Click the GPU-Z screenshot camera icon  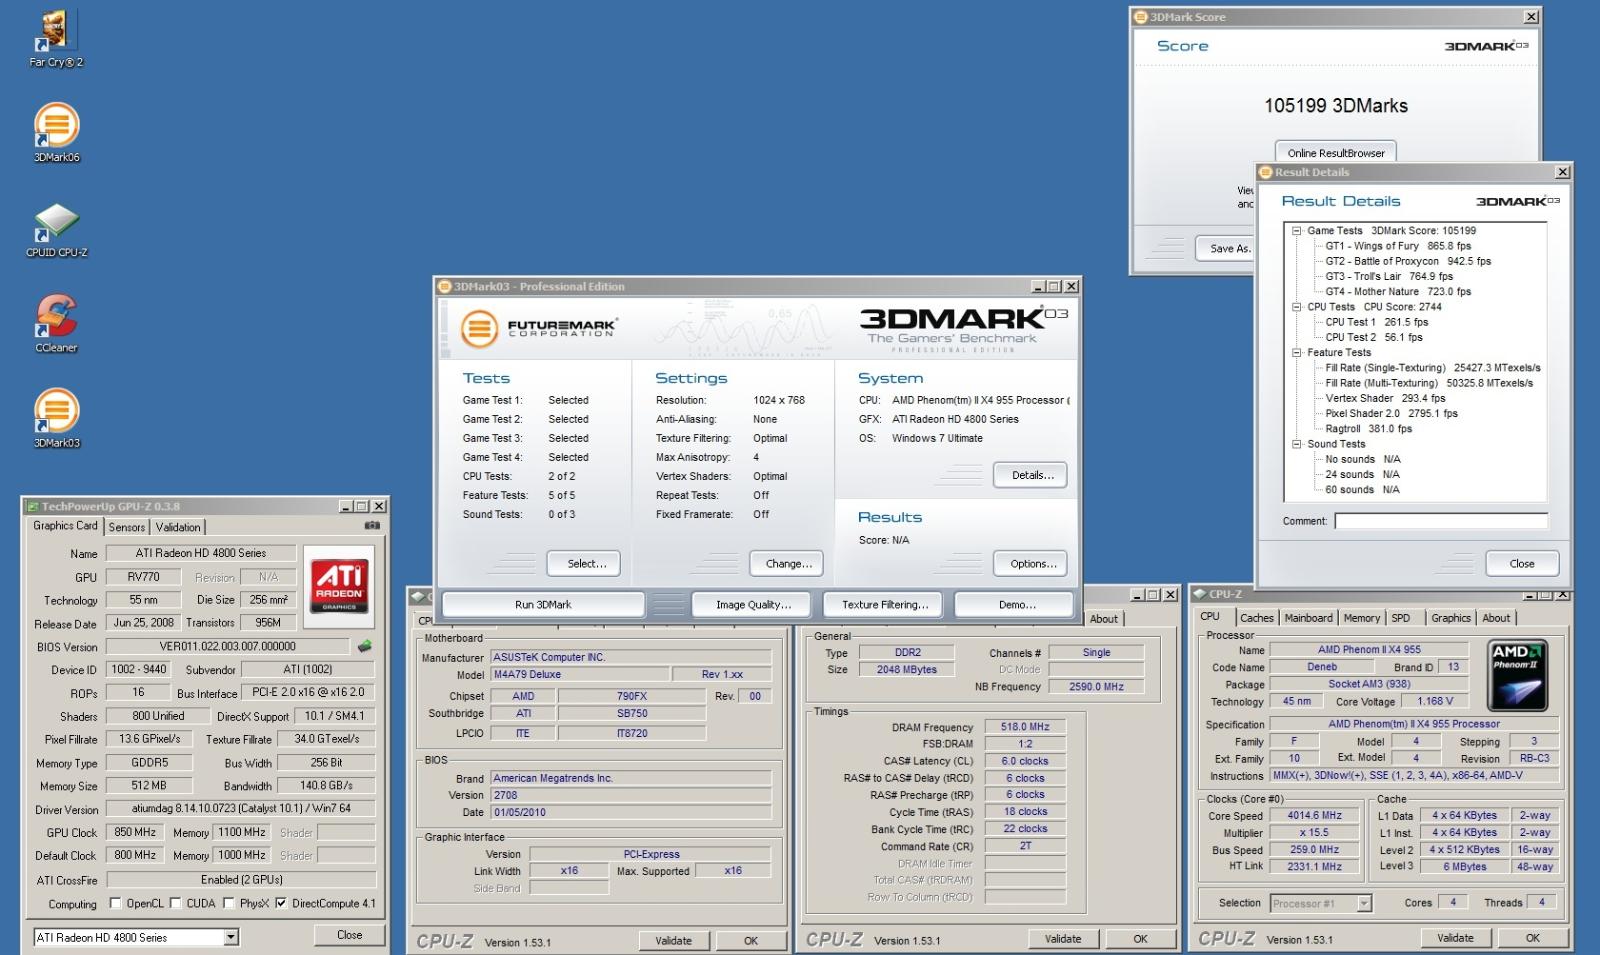tap(372, 525)
